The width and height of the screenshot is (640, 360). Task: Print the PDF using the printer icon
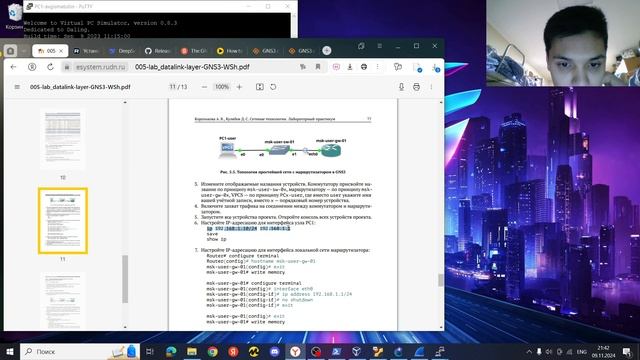coord(416,87)
